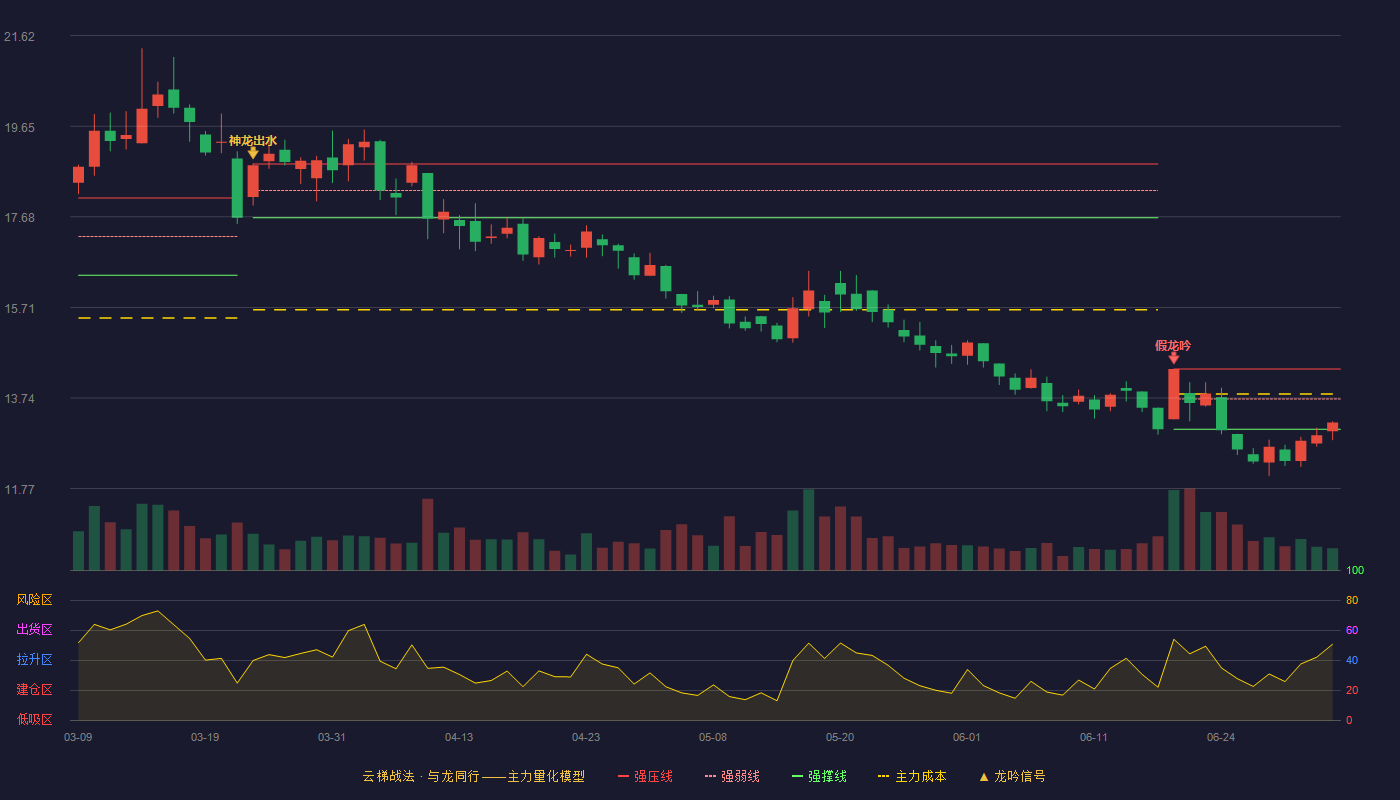Image resolution: width=1400 pixels, height=800 pixels.
Task: Toggle the 强弱线 legend entry
Action: pyautogui.click(x=732, y=776)
